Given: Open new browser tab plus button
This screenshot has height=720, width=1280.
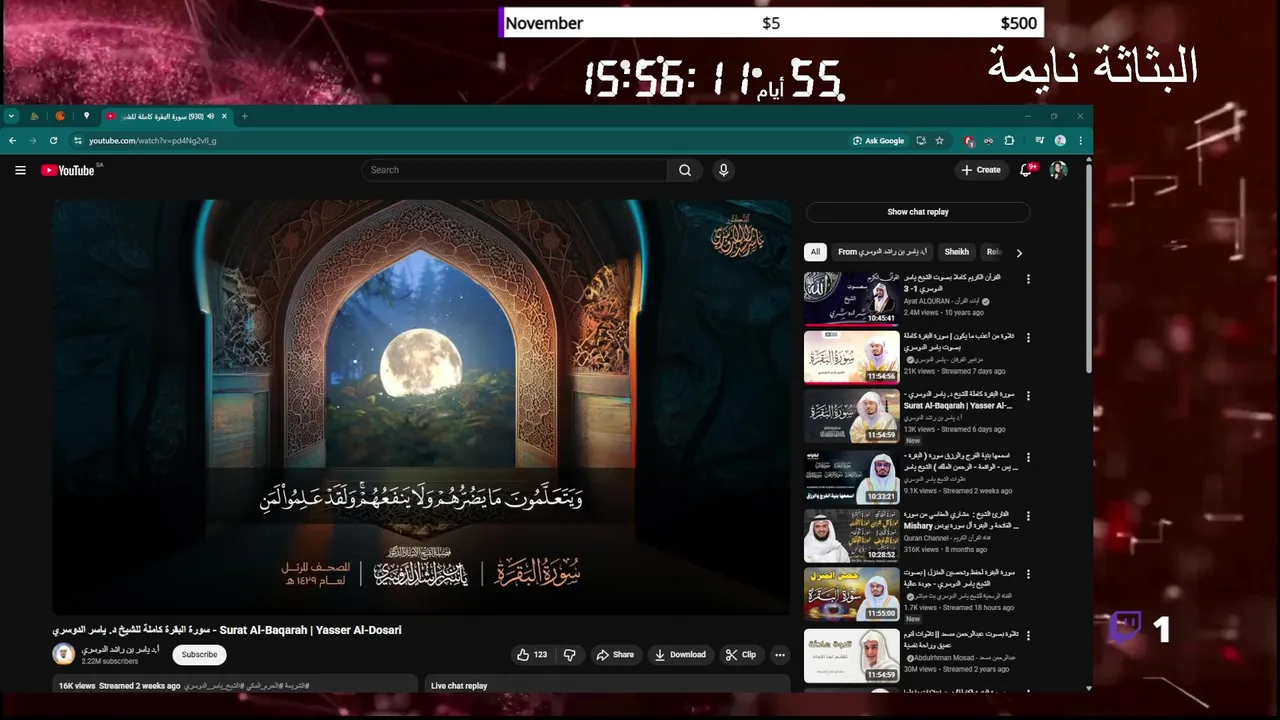Looking at the screenshot, I should point(244,116).
